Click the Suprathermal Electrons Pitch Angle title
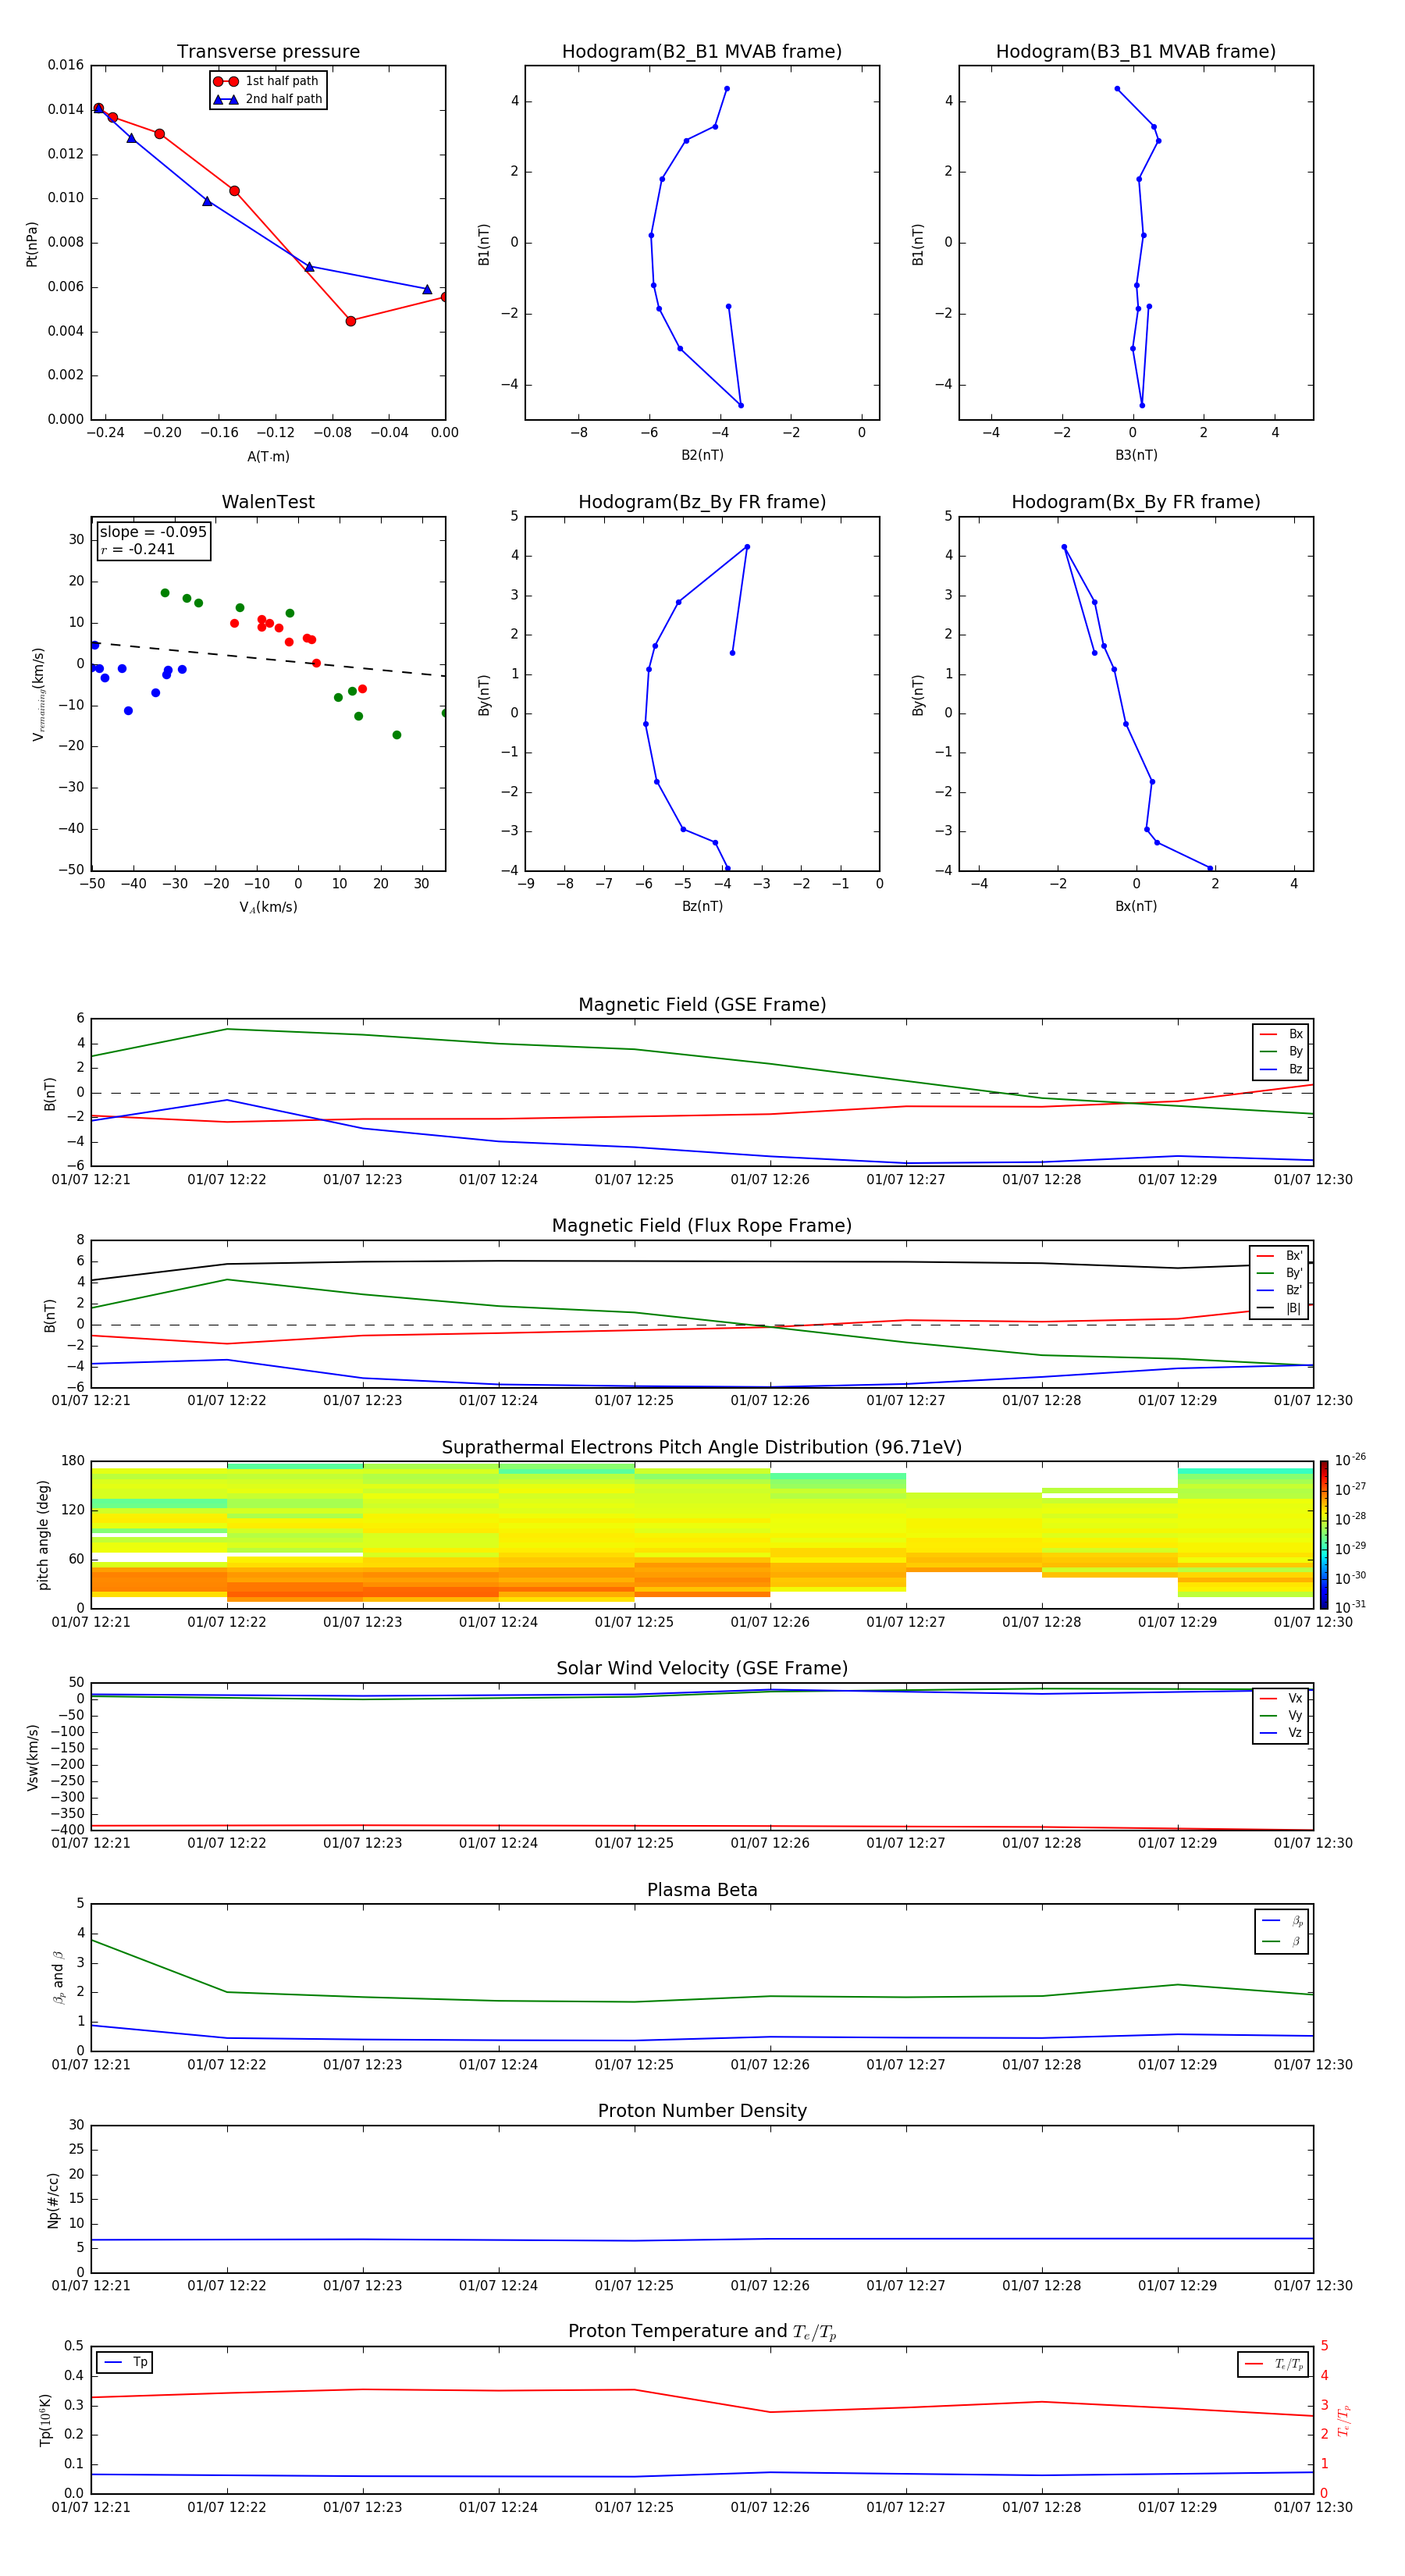The height and width of the screenshot is (2576, 1405). 702,1447
